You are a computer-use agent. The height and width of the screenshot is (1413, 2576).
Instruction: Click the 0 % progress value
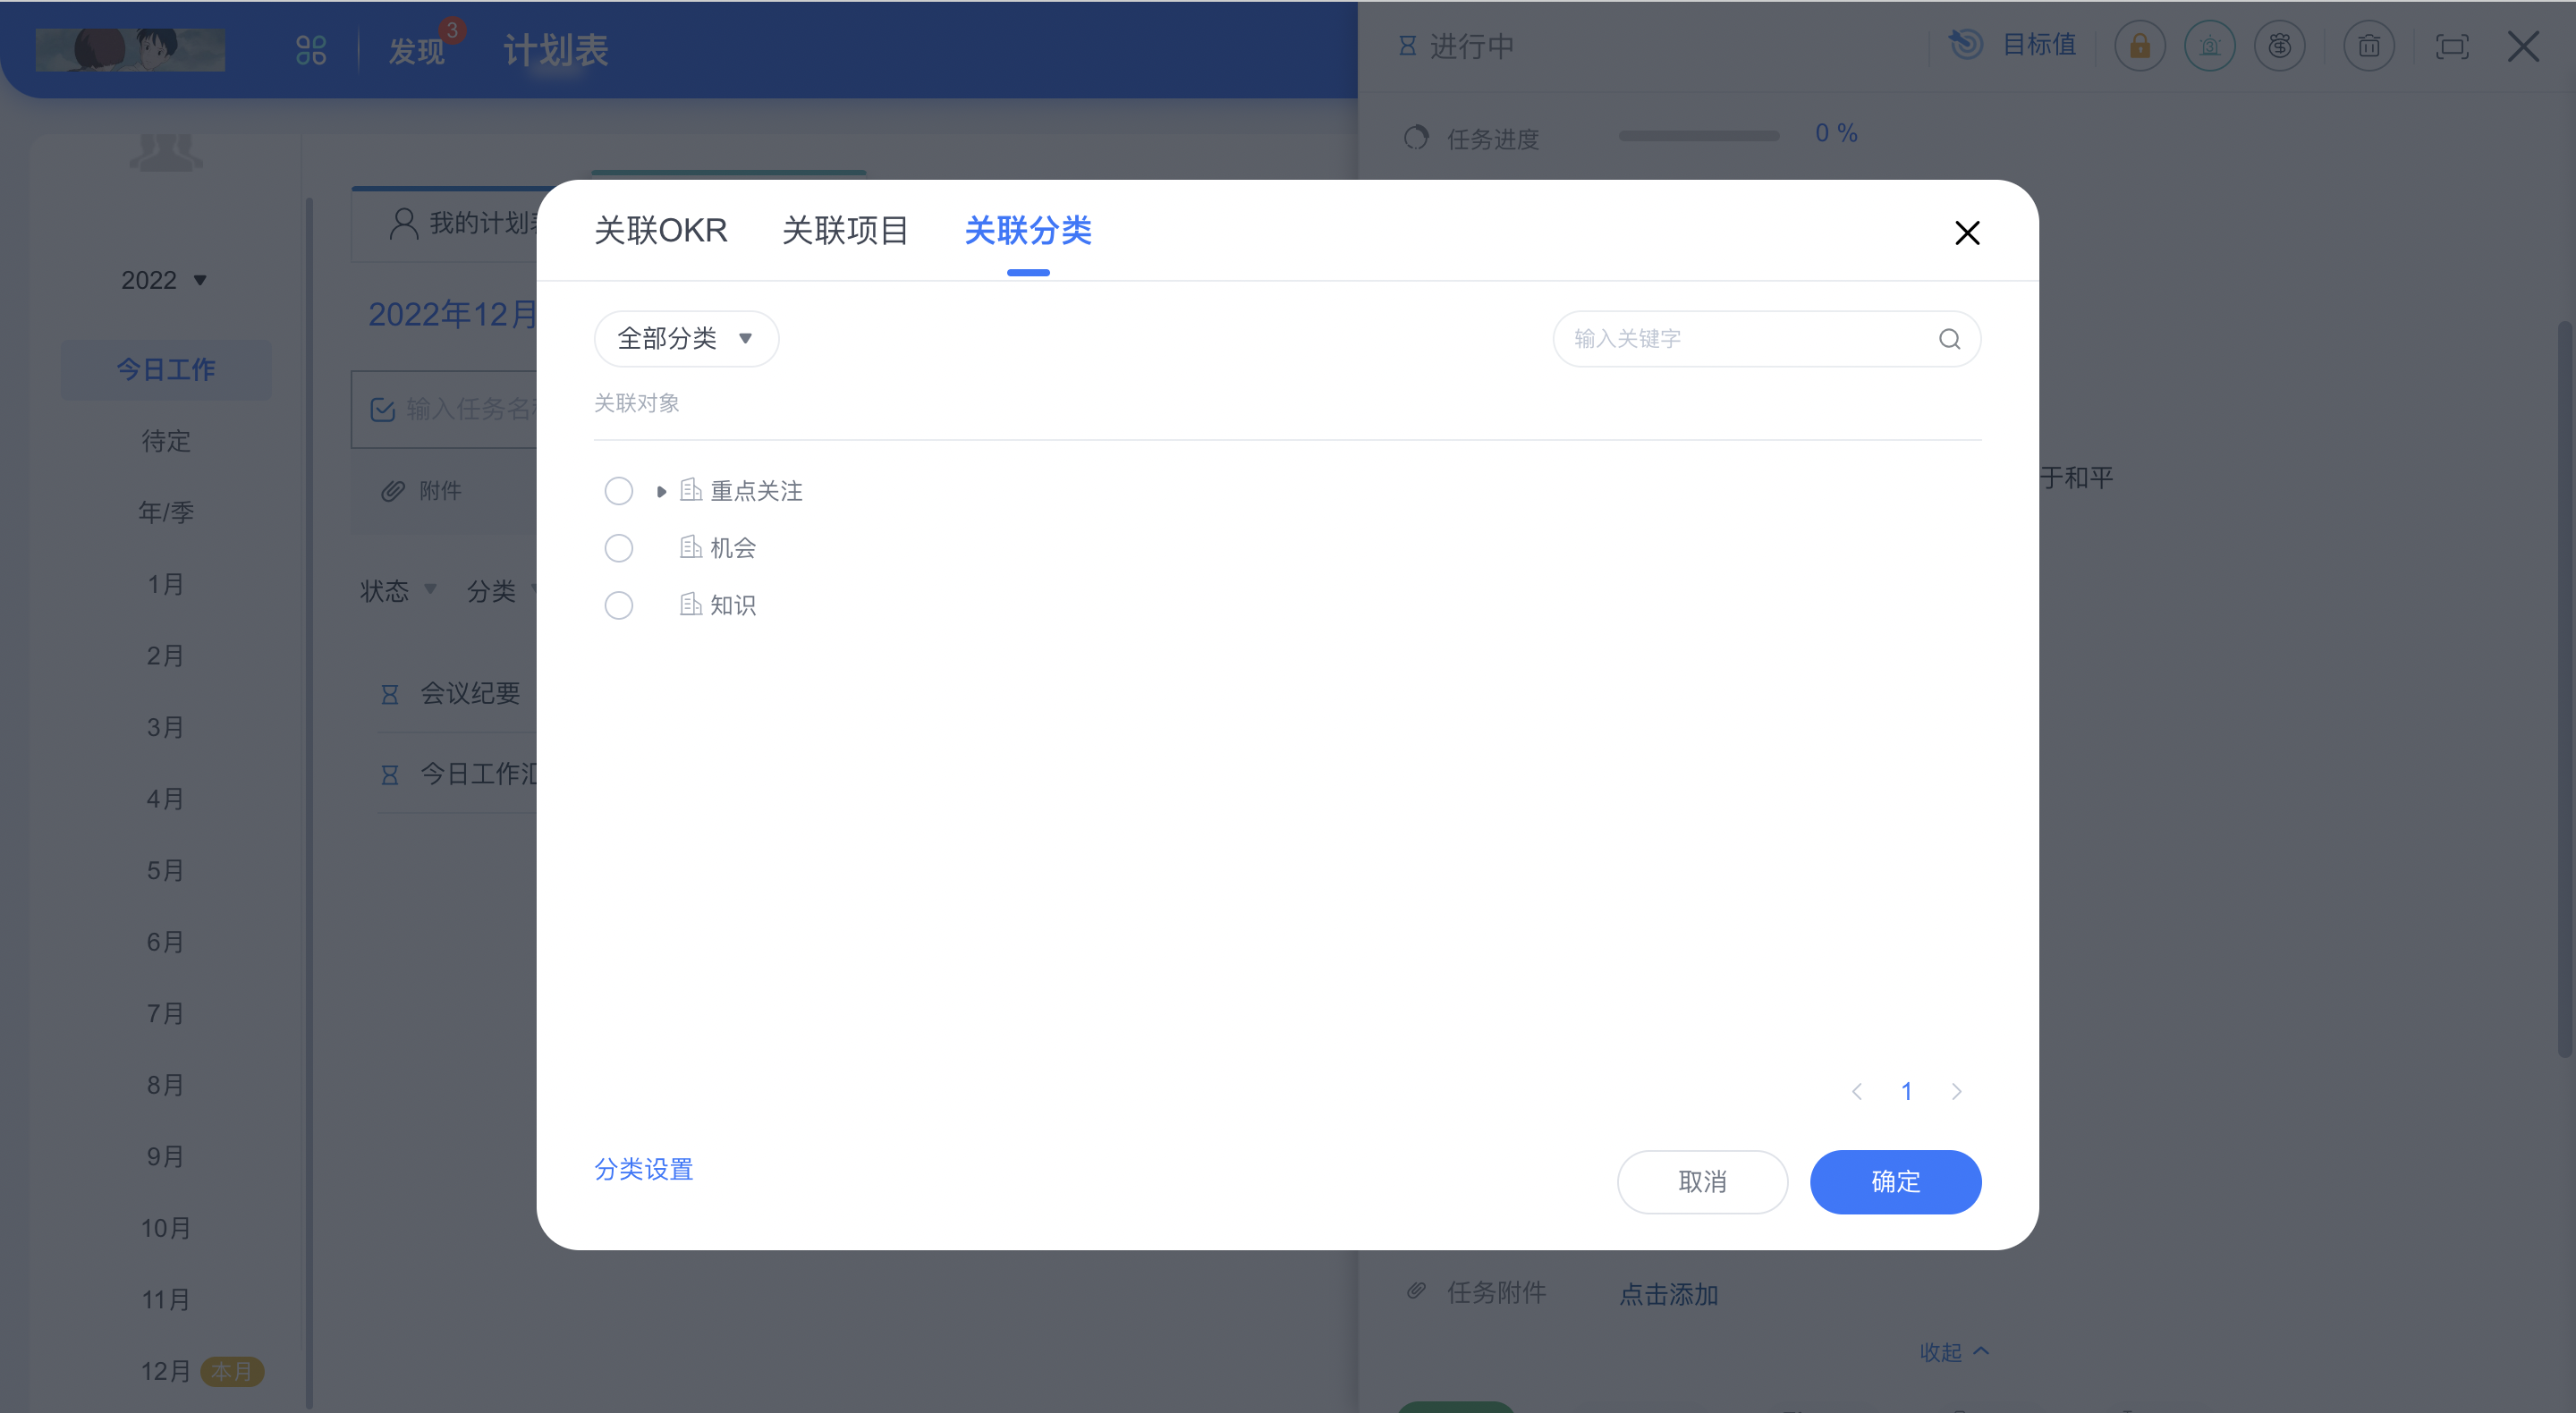tap(1836, 133)
